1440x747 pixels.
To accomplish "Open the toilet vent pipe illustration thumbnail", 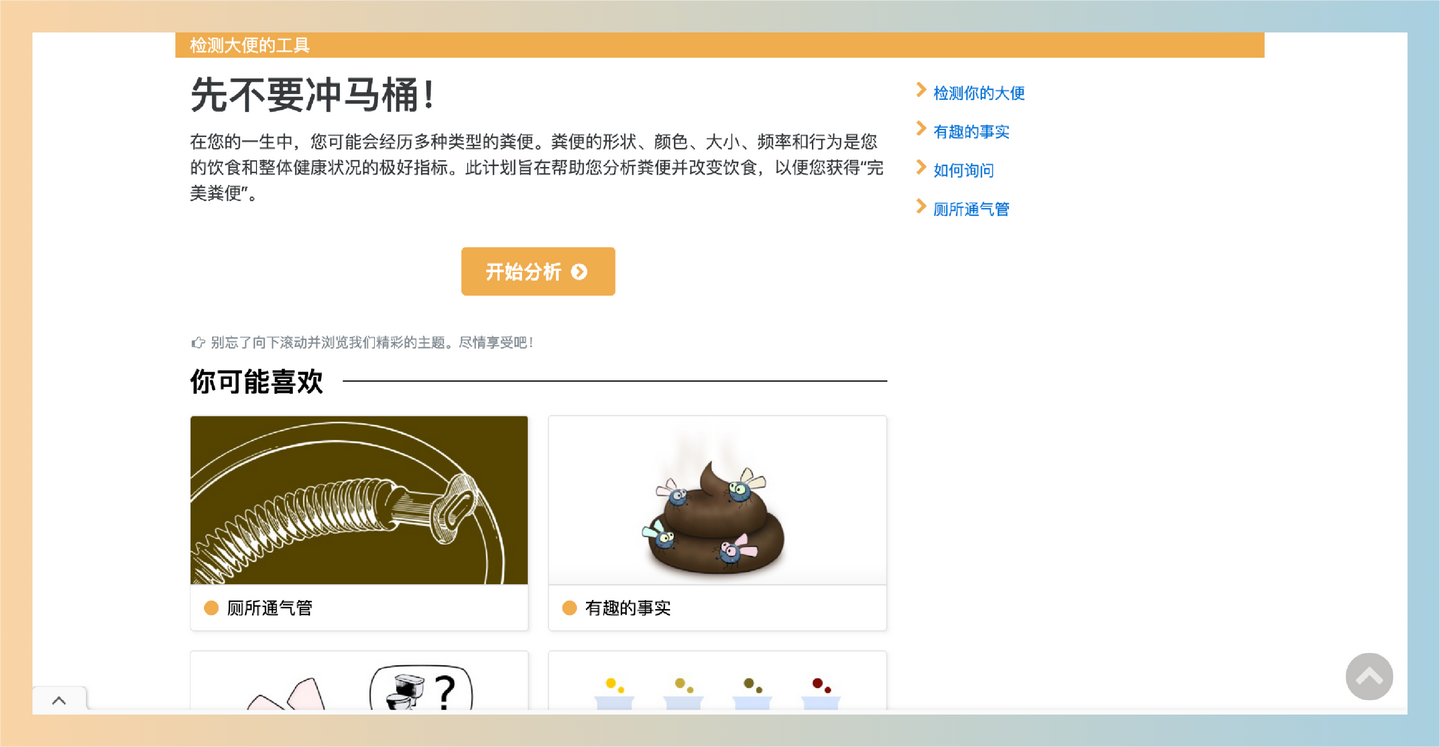I will coord(359,500).
